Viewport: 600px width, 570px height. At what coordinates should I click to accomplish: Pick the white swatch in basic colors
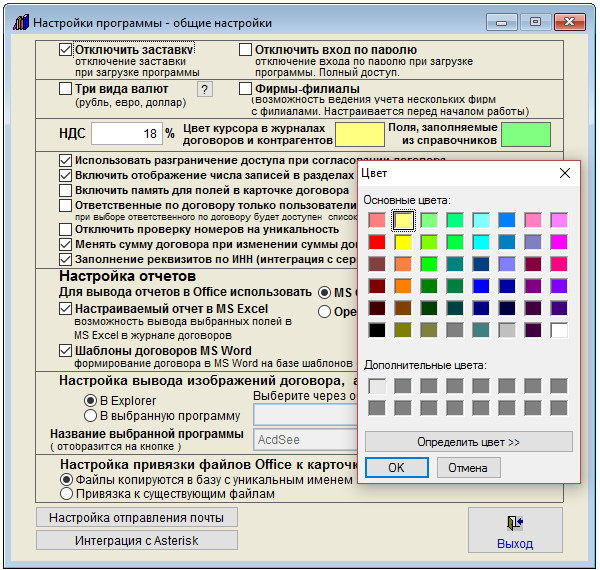[x=559, y=329]
